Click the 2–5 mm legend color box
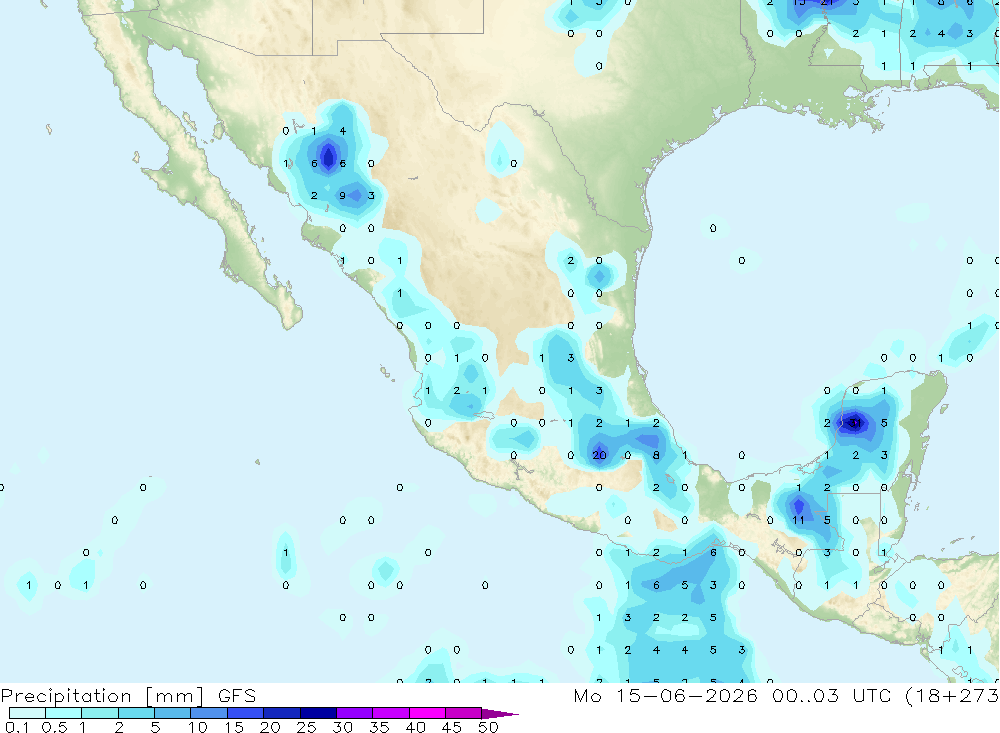1000x733 pixels. [x=136, y=713]
